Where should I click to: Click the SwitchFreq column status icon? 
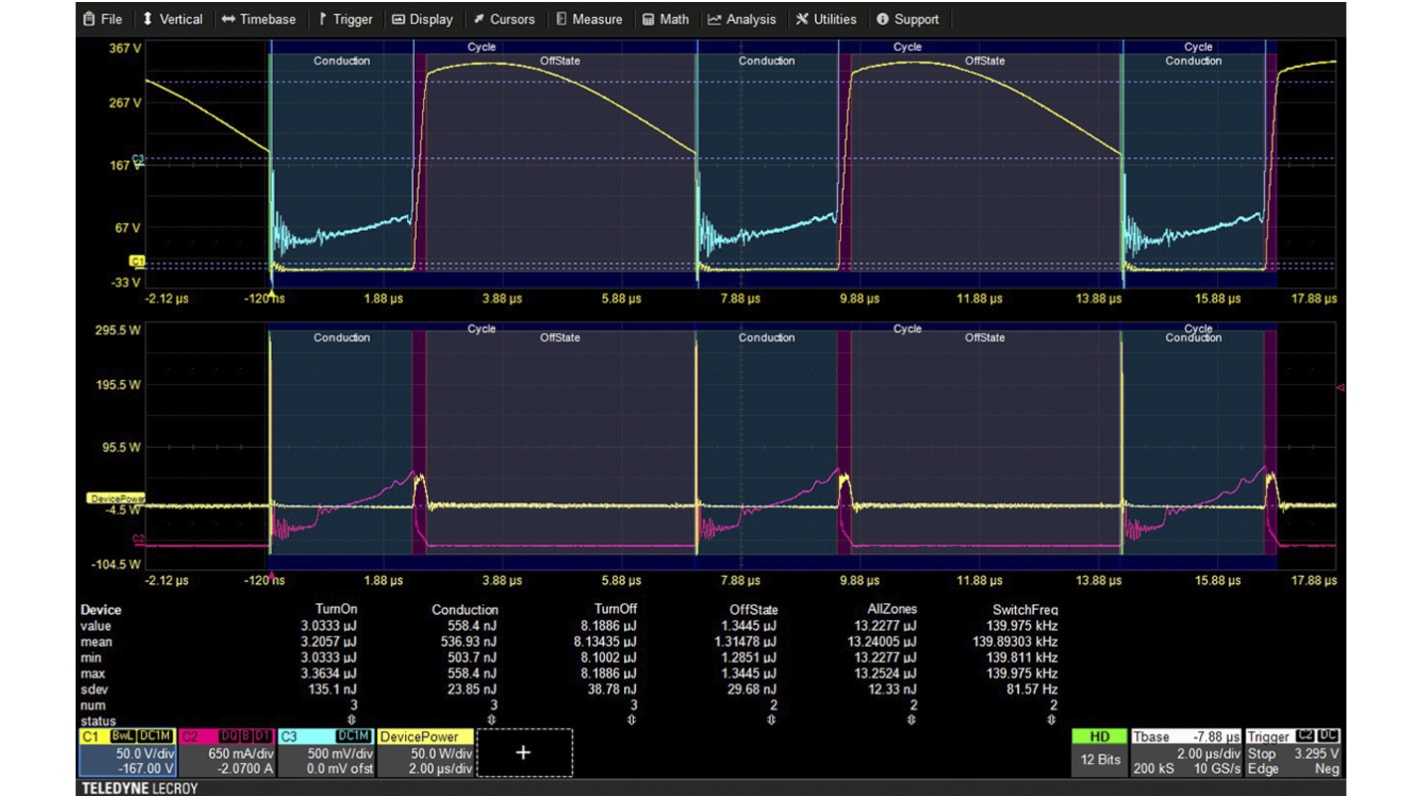point(1050,720)
